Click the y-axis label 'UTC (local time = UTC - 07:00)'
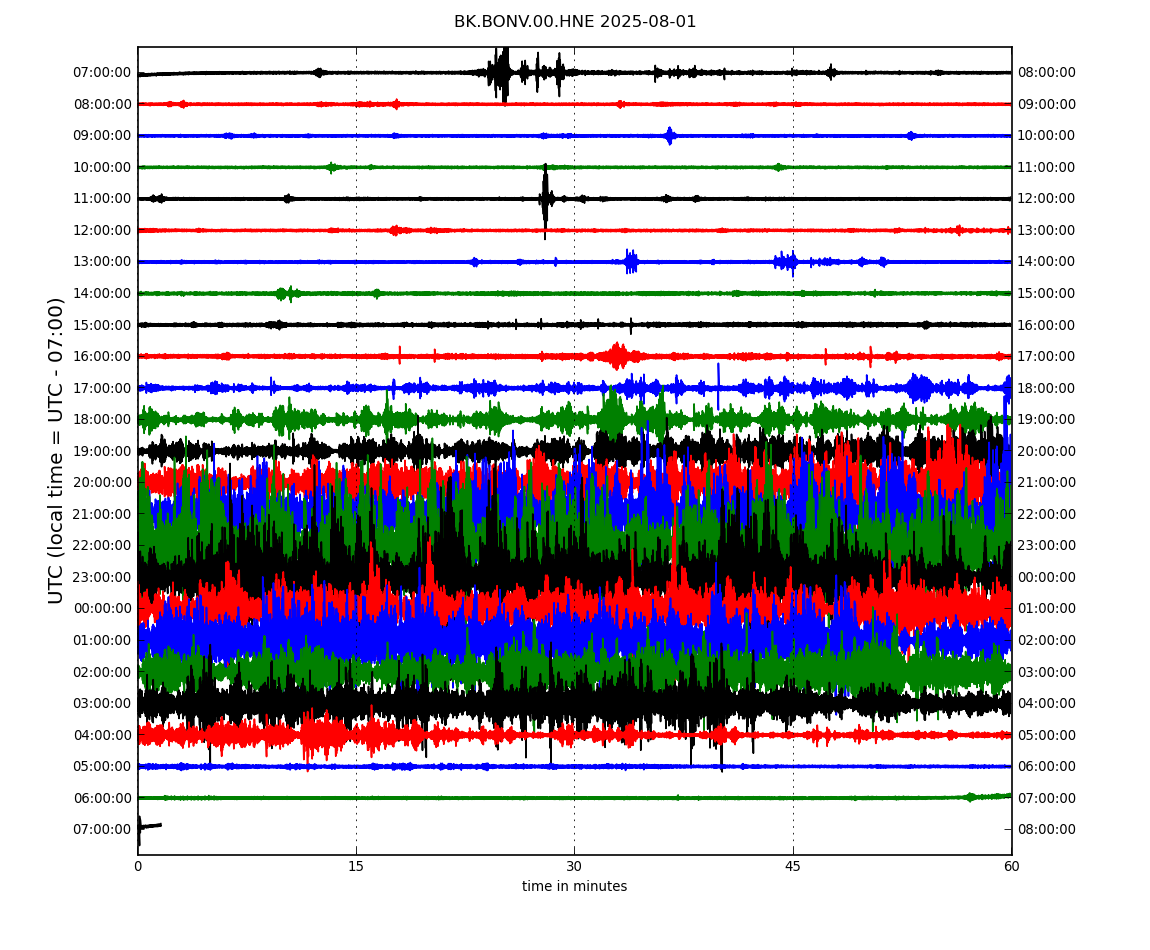 click(56, 450)
